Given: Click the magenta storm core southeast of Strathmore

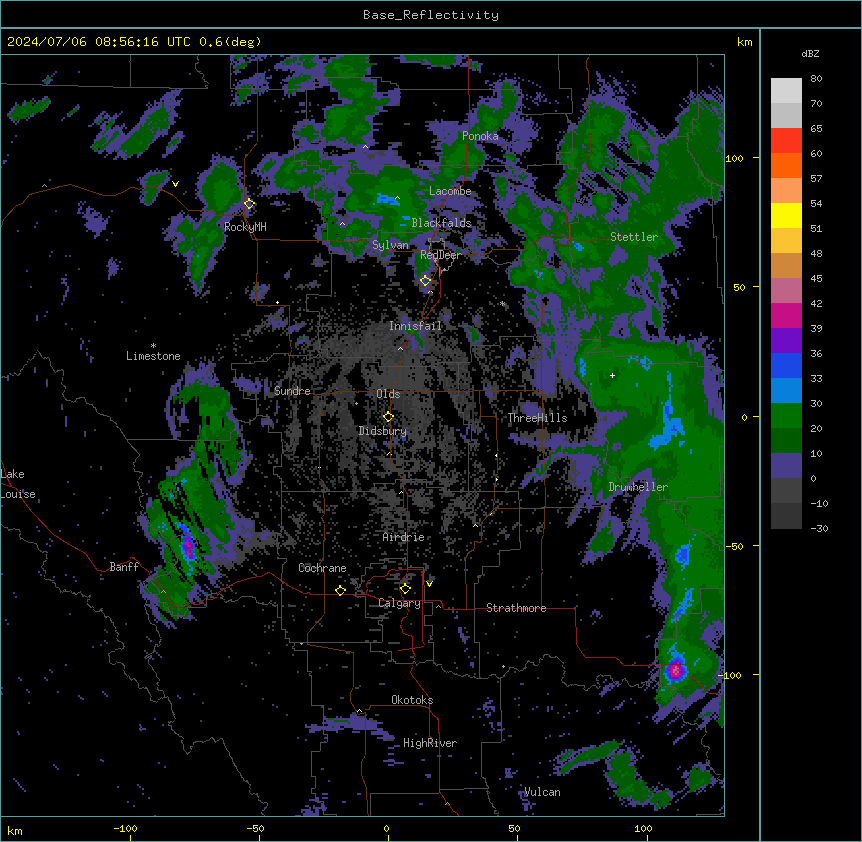Looking at the screenshot, I should click(675, 670).
